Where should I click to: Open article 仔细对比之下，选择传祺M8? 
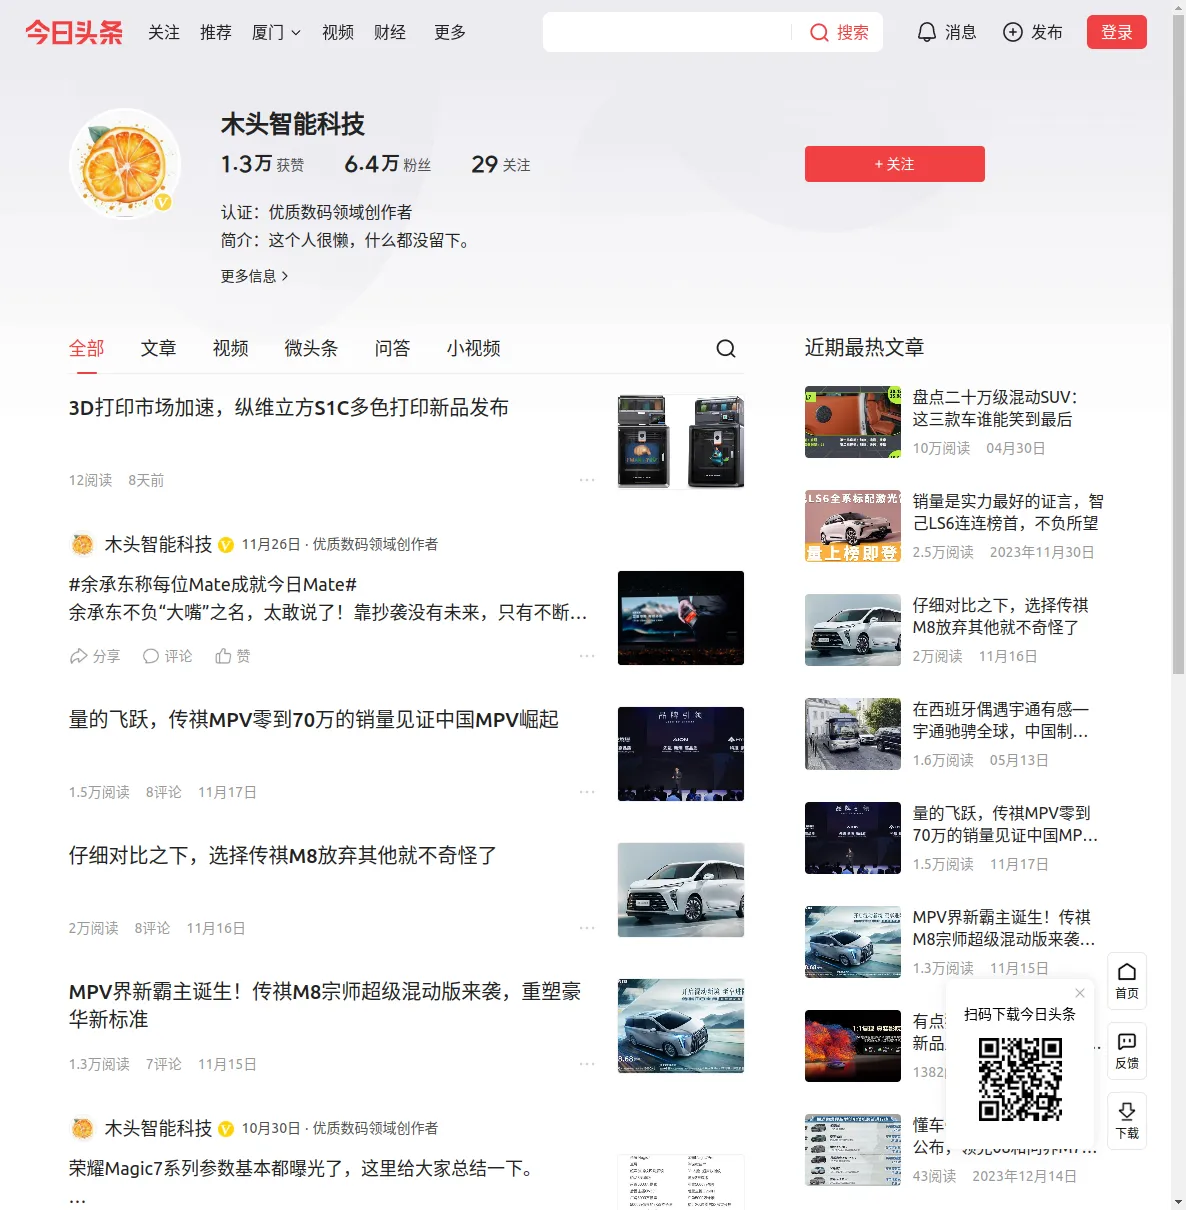pyautogui.click(x=283, y=856)
